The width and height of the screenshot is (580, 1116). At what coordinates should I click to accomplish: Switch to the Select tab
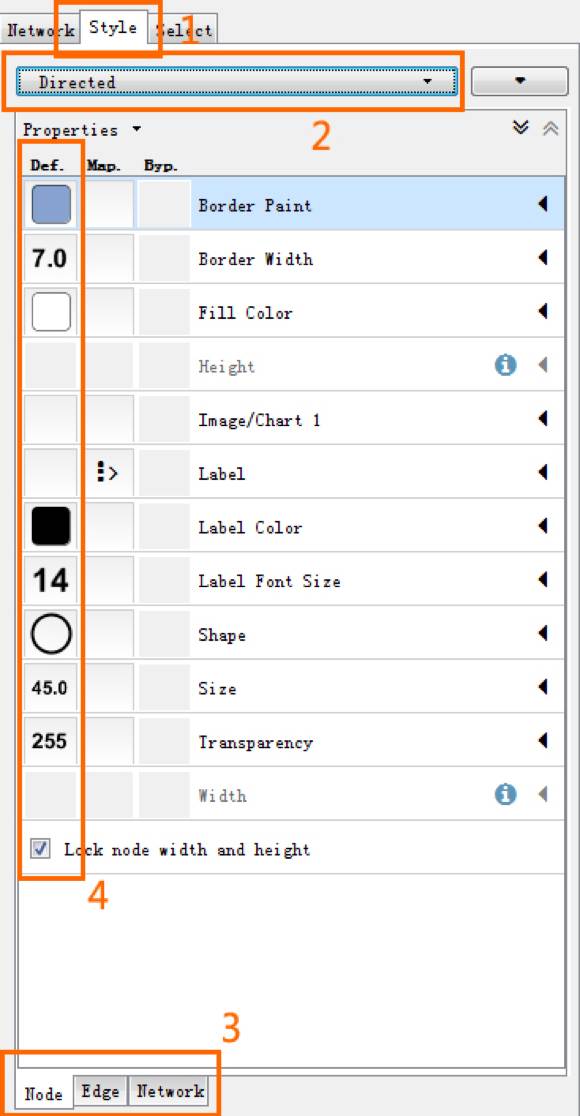coord(184,30)
